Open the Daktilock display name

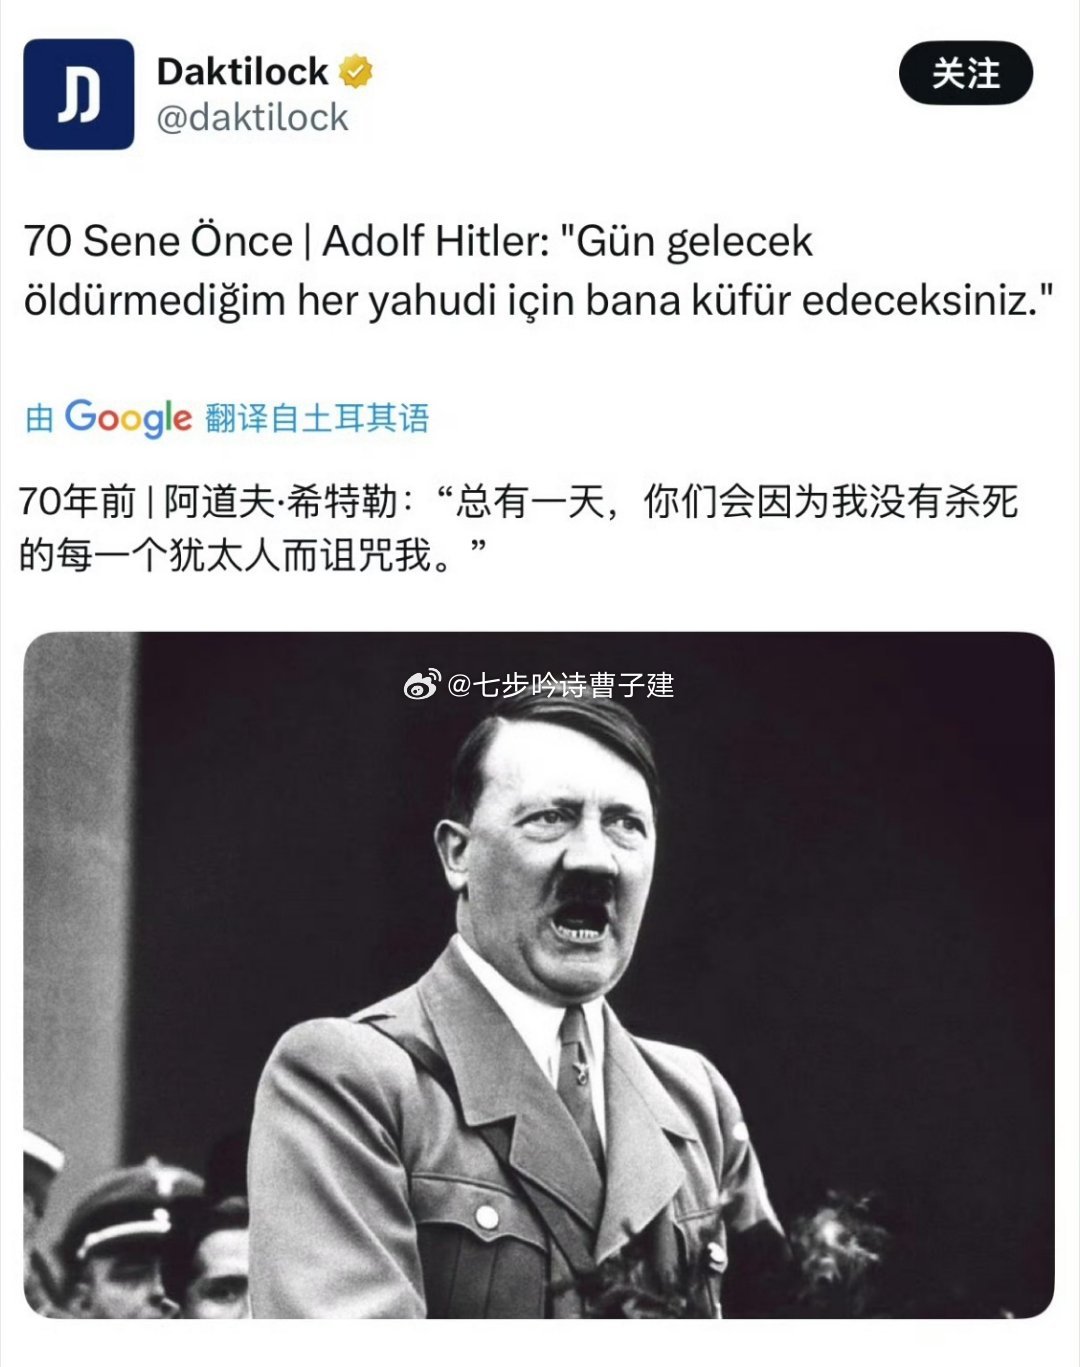pos(242,71)
